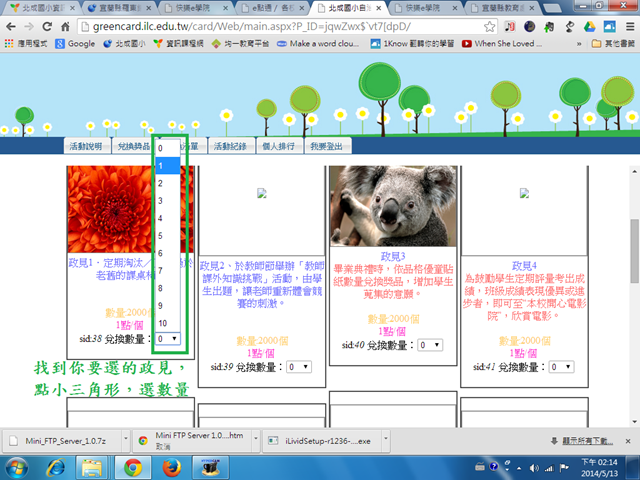The height and width of the screenshot is (480, 640).
Task: Open quantity dropdown for sid:40 koala item
Action: 430,345
